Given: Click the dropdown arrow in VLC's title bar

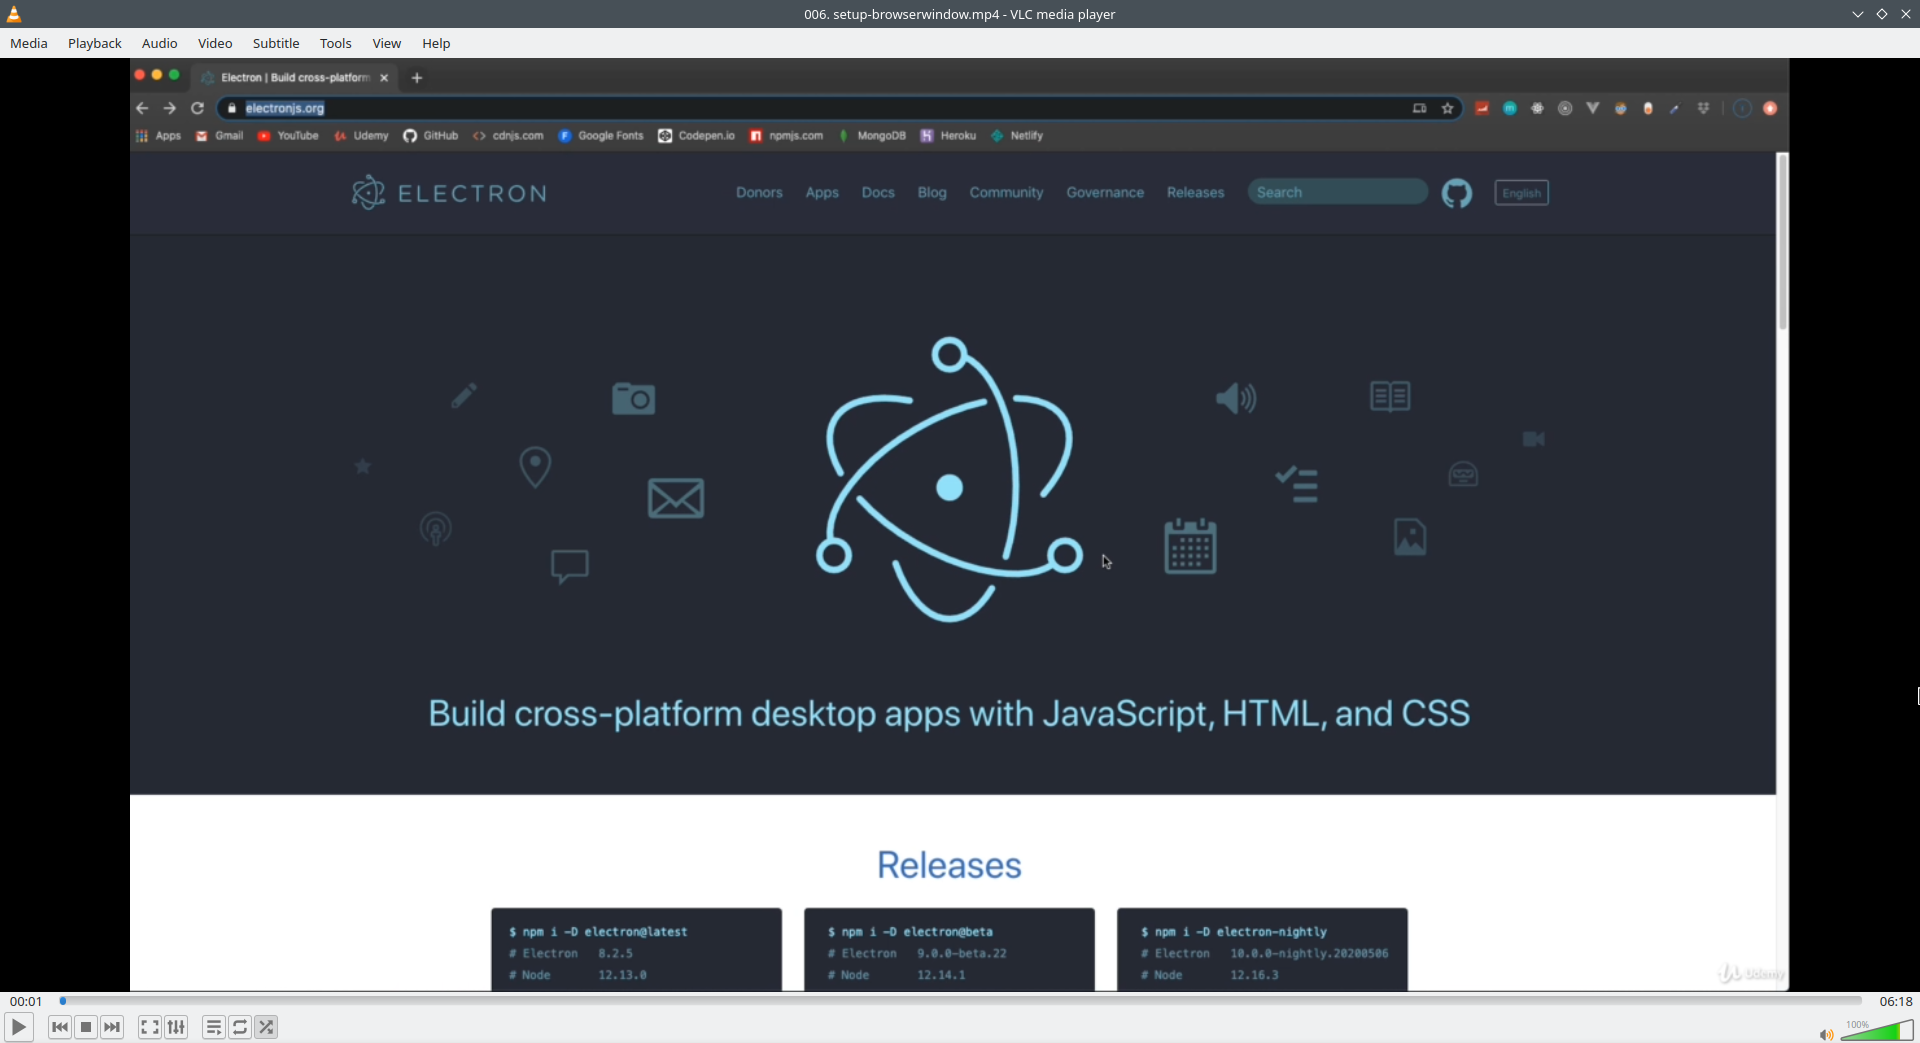Looking at the screenshot, I should click(1857, 13).
